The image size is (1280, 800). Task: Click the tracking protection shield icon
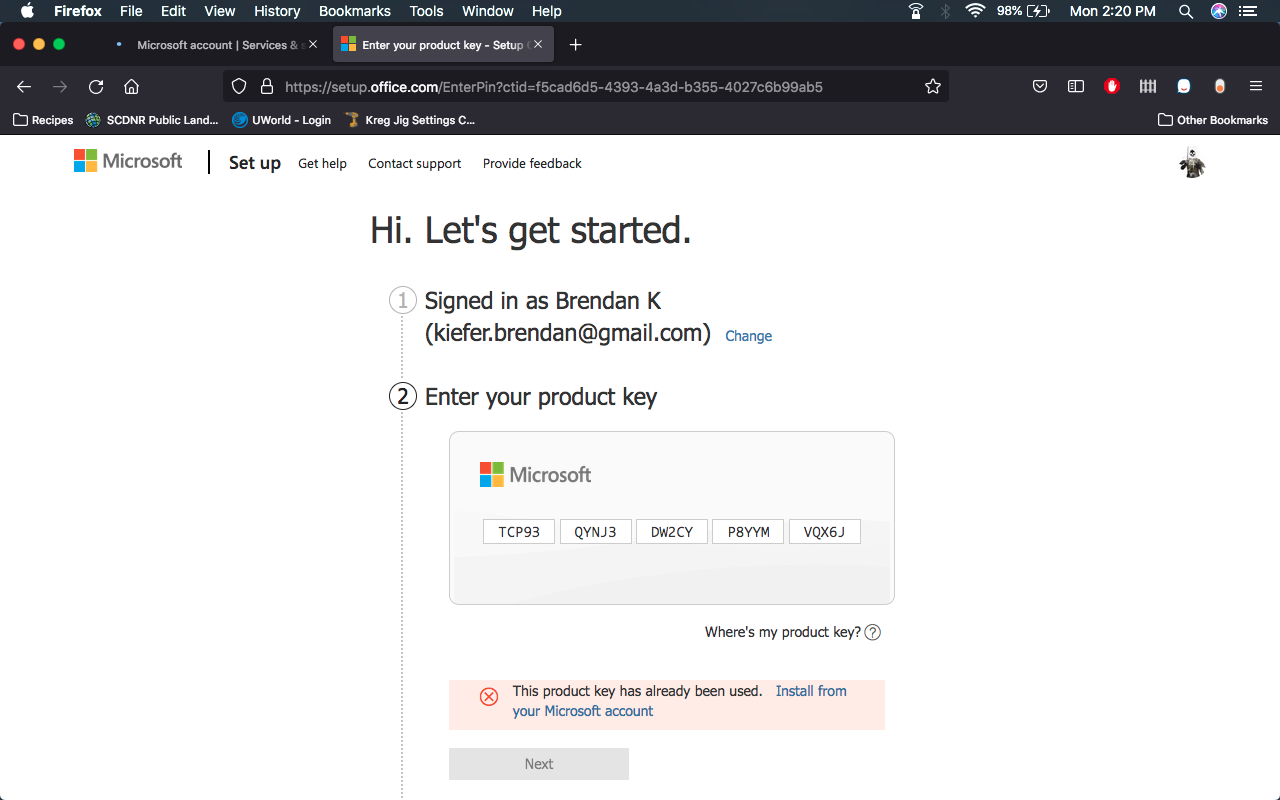tap(239, 87)
